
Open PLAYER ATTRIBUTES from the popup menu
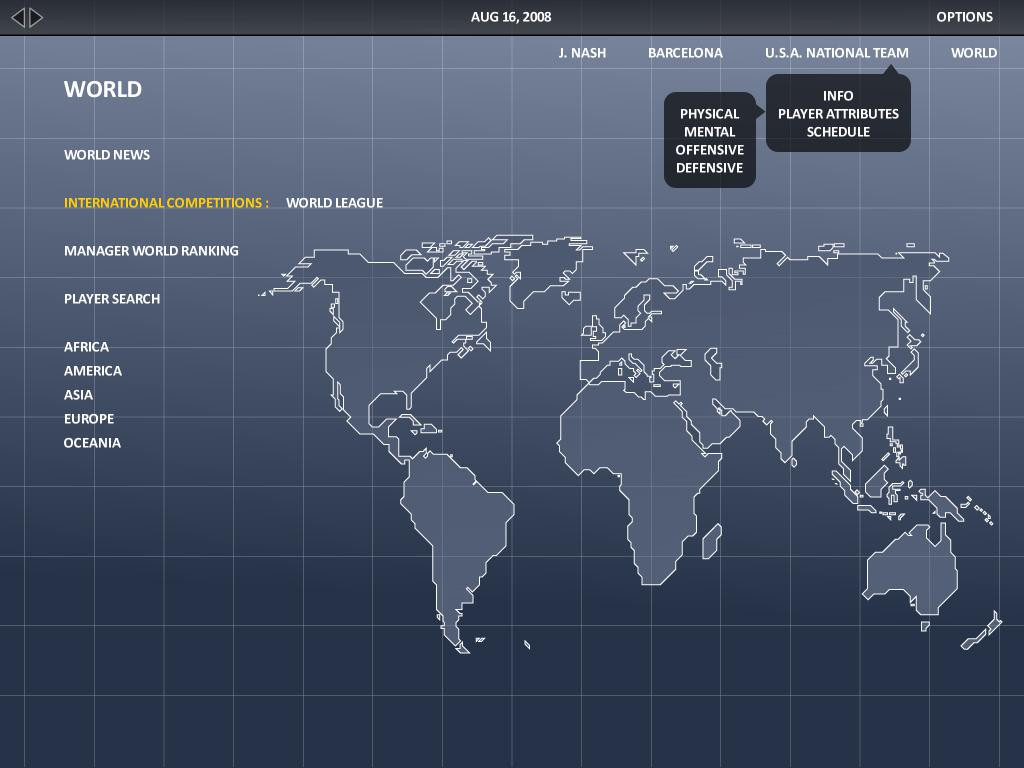pos(838,114)
